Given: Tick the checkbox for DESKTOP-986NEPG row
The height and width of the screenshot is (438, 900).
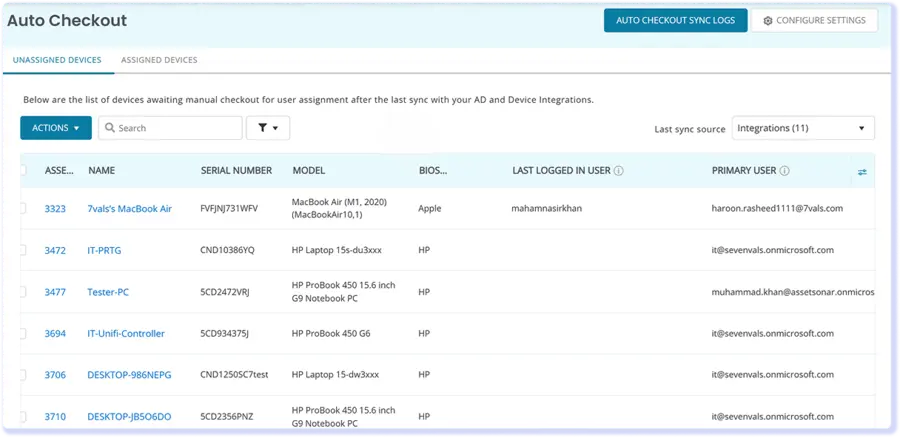Looking at the screenshot, I should [x=23, y=375].
